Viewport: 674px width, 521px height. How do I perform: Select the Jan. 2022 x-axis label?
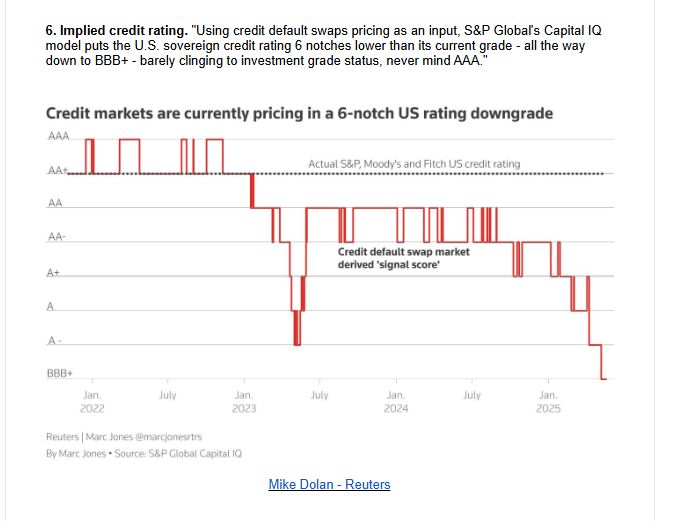[92, 401]
